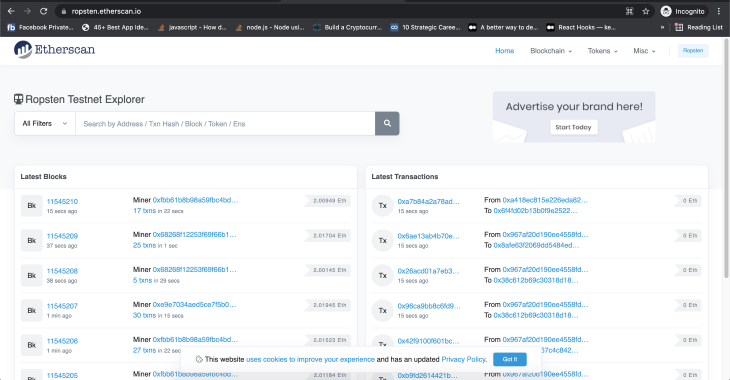Click the Tx icon for 0xa7b84a2a78ad
The height and width of the screenshot is (380, 730).
383,205
